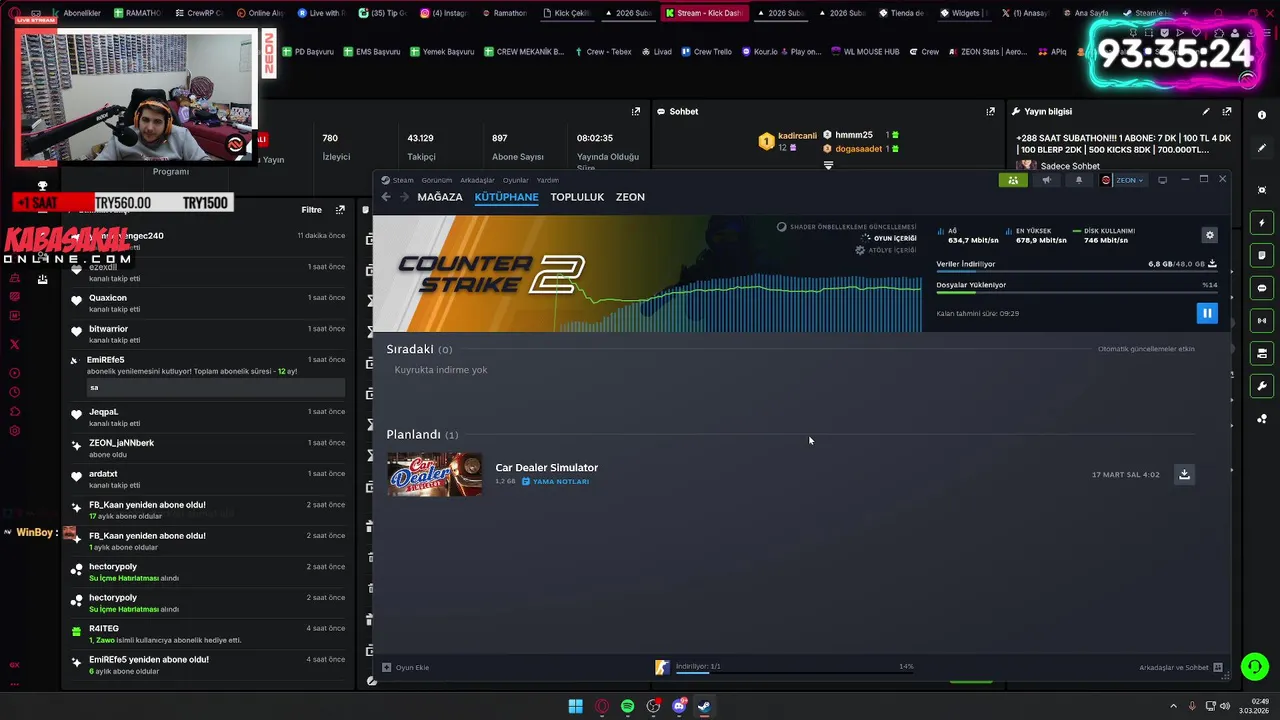1280x720 pixels.
Task: Go back using Steam's back arrow
Action: [386, 197]
